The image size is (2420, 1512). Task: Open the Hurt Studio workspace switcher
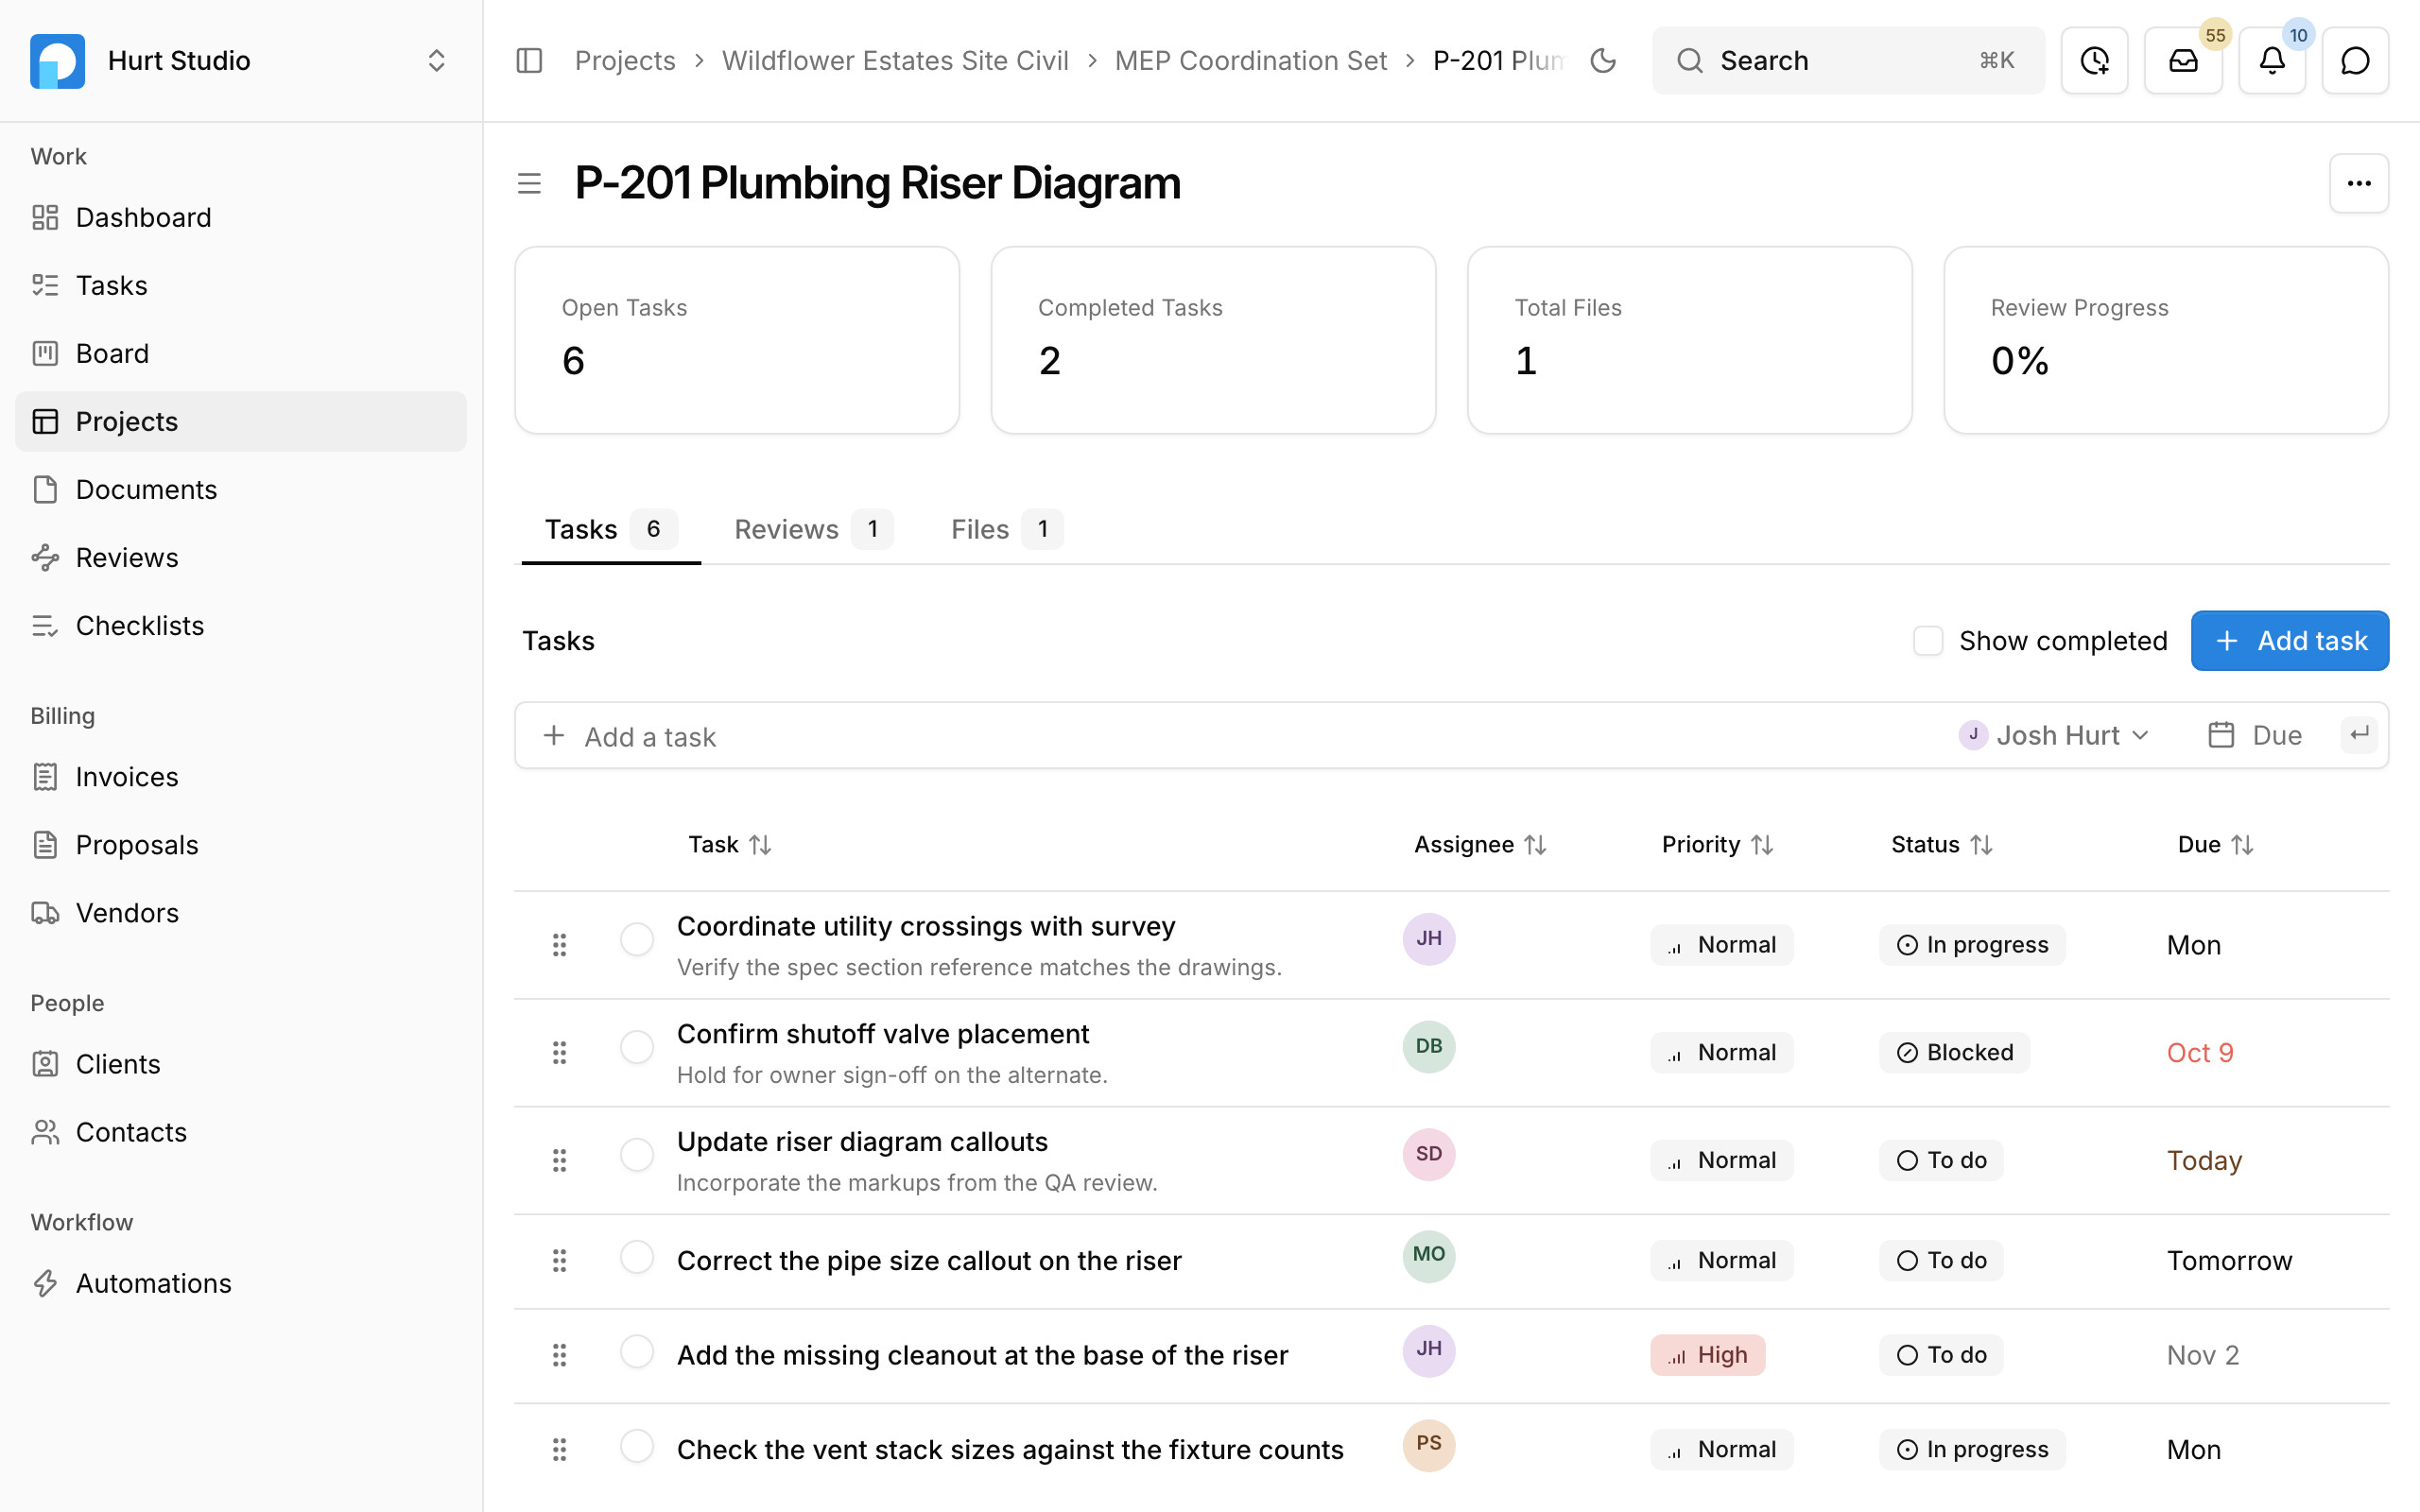click(240, 60)
